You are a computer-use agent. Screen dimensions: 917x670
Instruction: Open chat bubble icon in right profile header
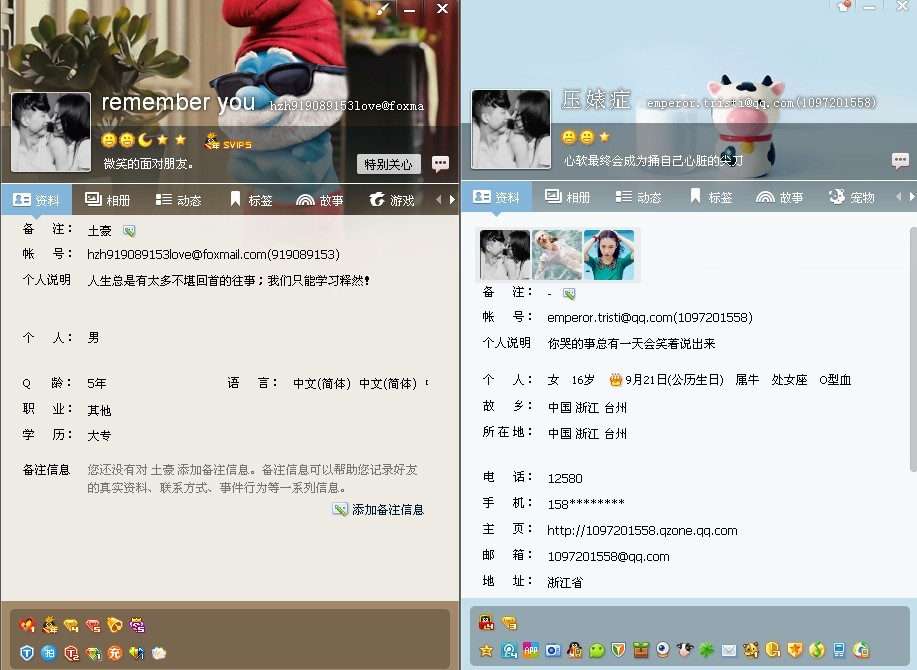coord(901,160)
